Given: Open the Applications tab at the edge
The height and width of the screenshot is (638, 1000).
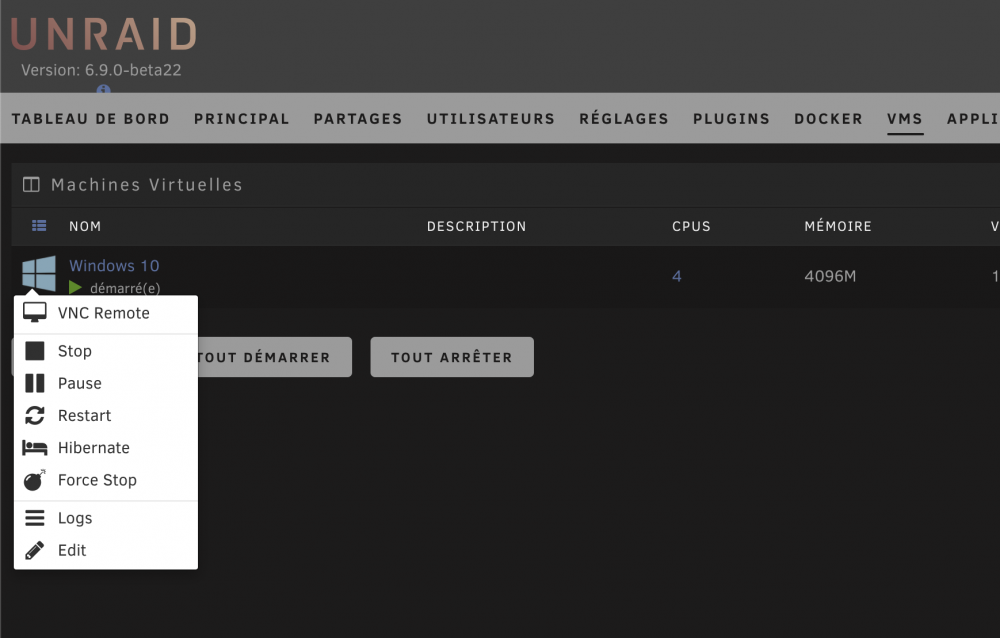Looking at the screenshot, I should 973,119.
